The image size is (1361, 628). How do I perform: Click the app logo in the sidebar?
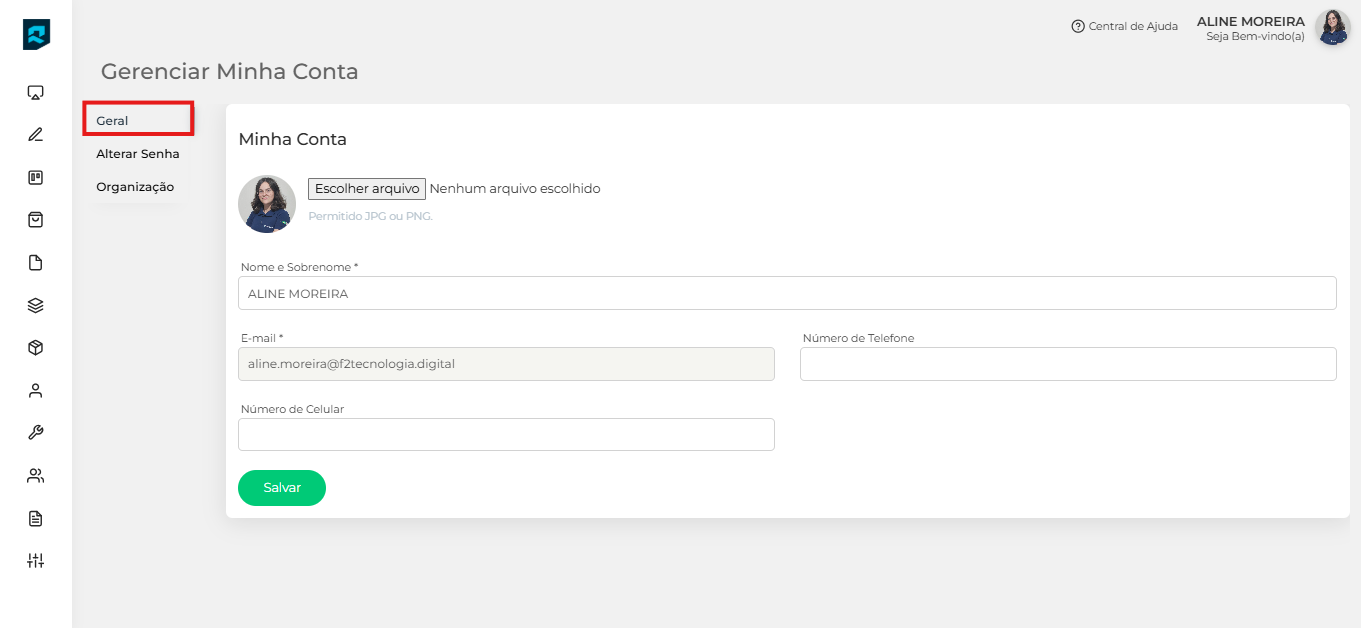coord(36,34)
